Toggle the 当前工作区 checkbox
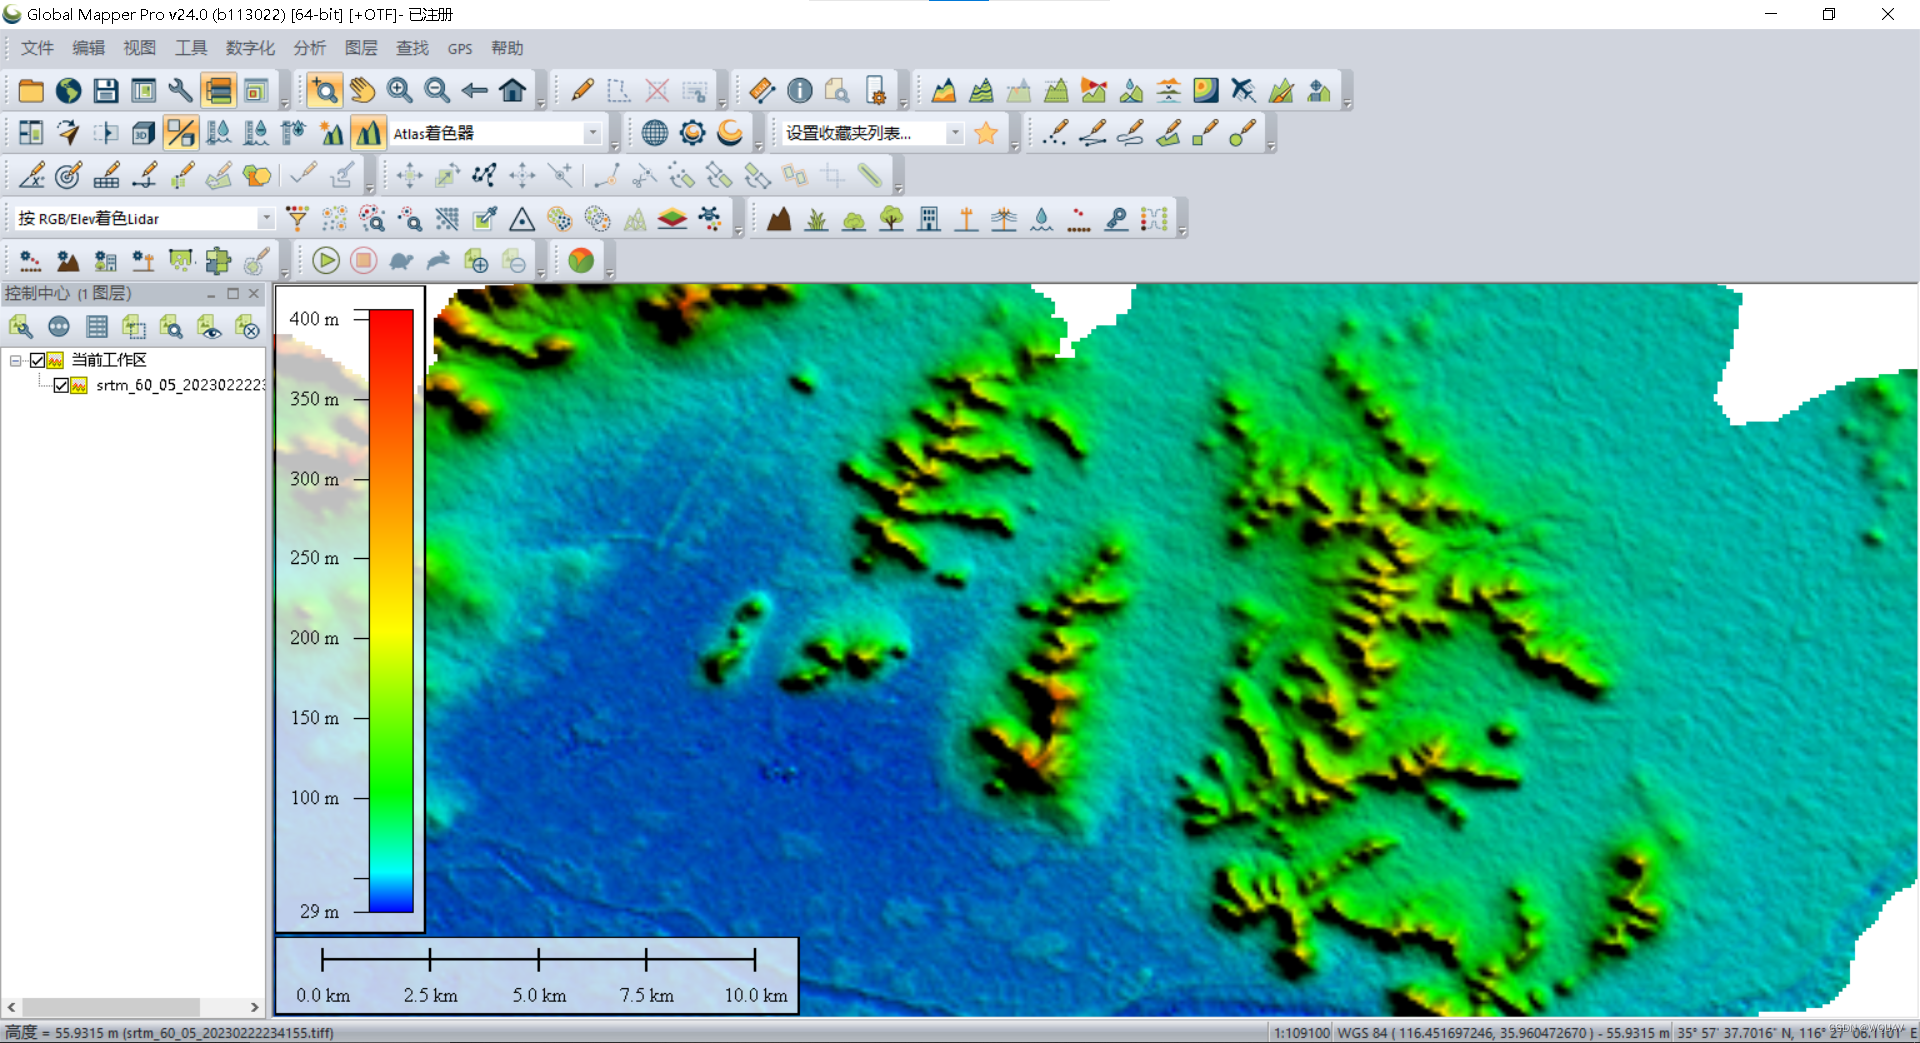This screenshot has width=1920, height=1043. point(38,360)
